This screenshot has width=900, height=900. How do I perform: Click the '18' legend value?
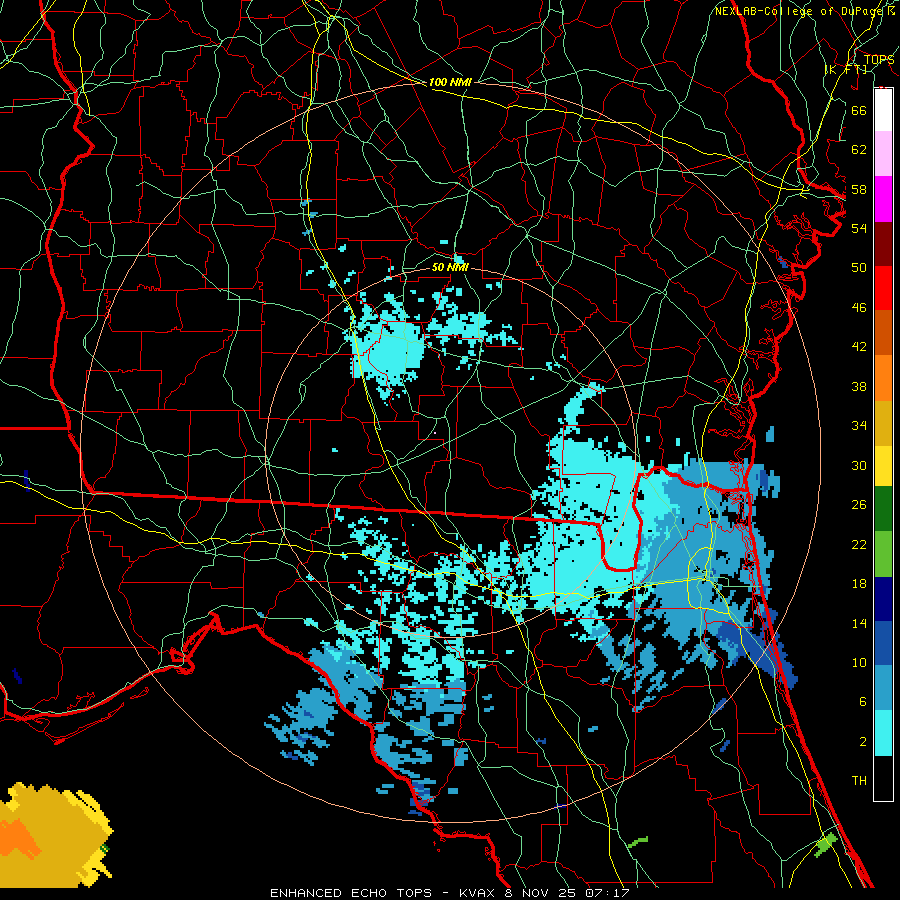click(x=859, y=584)
